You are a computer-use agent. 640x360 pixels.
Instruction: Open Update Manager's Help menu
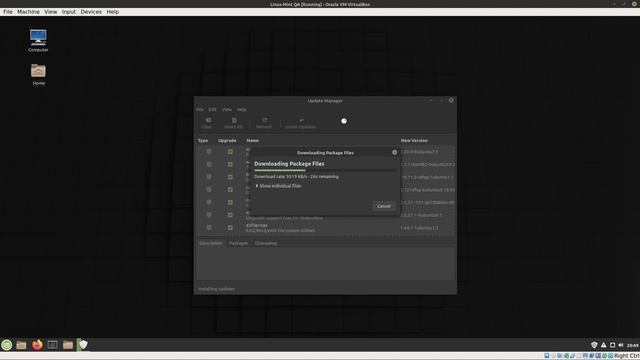[x=242, y=109]
